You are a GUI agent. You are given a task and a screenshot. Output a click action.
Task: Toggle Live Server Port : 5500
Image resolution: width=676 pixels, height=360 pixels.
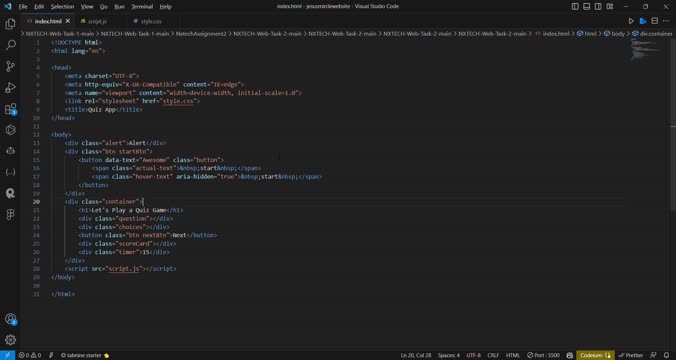pyautogui.click(x=543, y=355)
